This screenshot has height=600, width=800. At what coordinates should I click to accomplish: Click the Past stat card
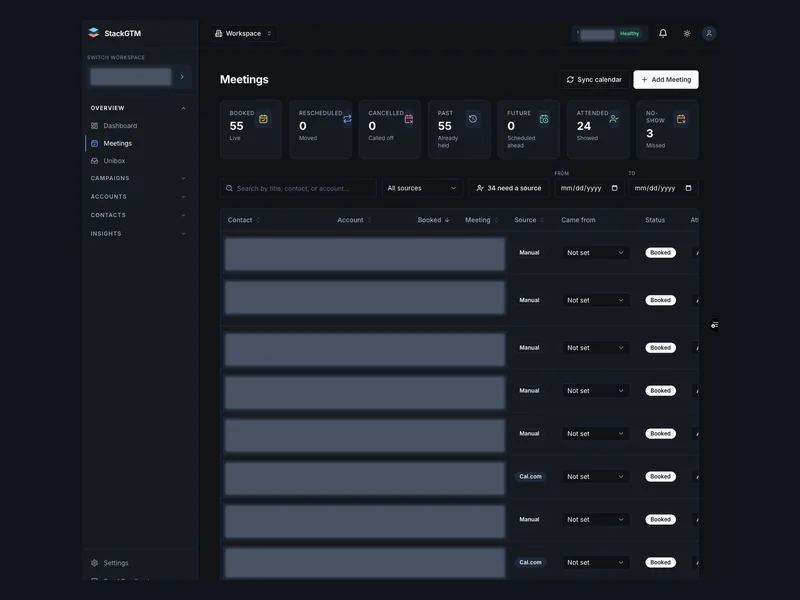[459, 130]
